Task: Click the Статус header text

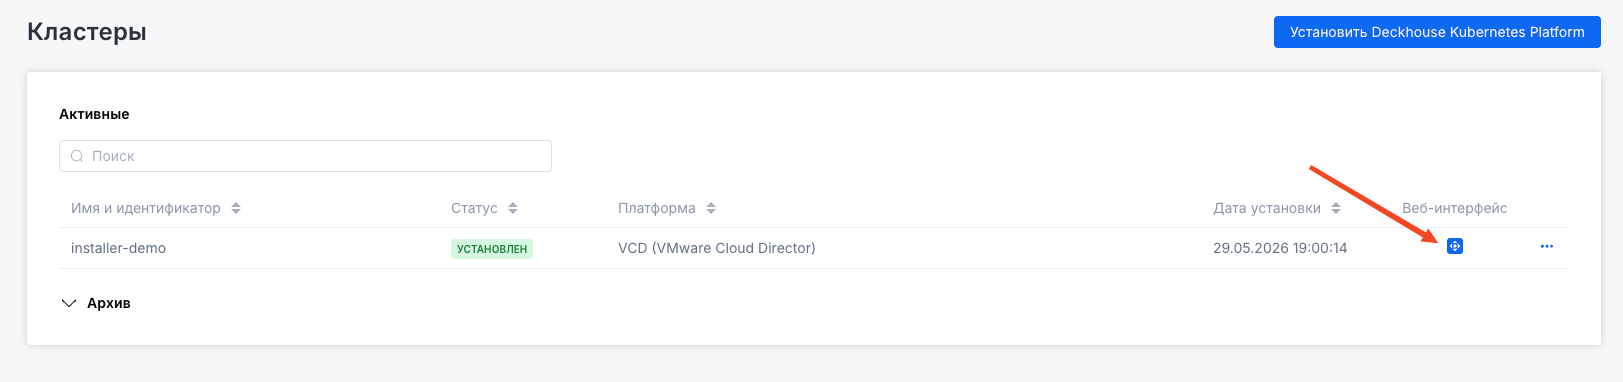Action: 474,208
